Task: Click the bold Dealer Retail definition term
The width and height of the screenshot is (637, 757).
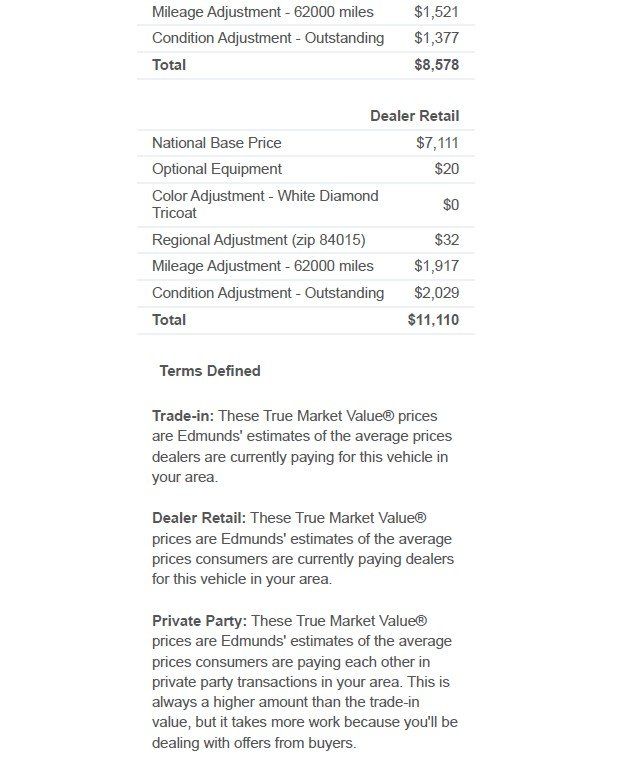Action: [199, 518]
